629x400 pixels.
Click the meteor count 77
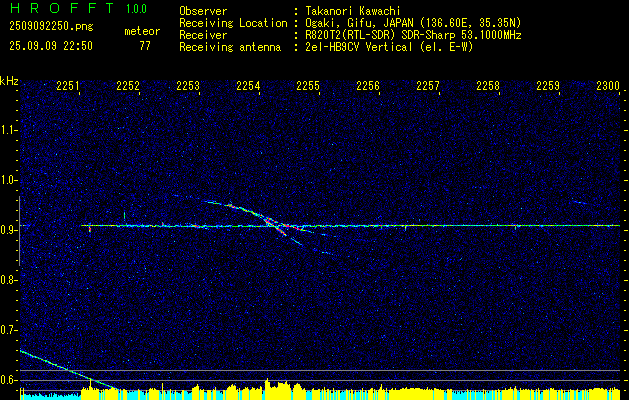[x=145, y=46]
